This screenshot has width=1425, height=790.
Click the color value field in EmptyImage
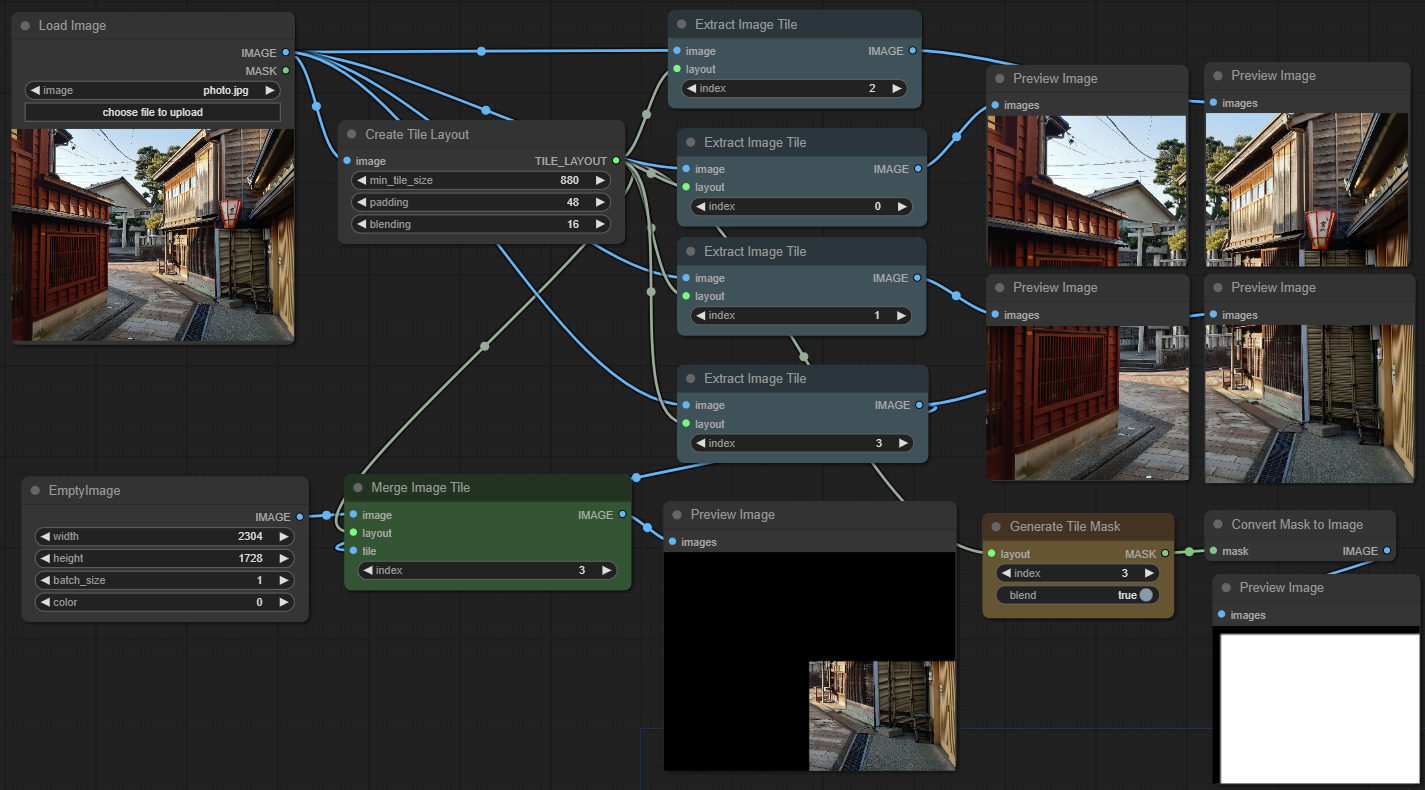165,602
